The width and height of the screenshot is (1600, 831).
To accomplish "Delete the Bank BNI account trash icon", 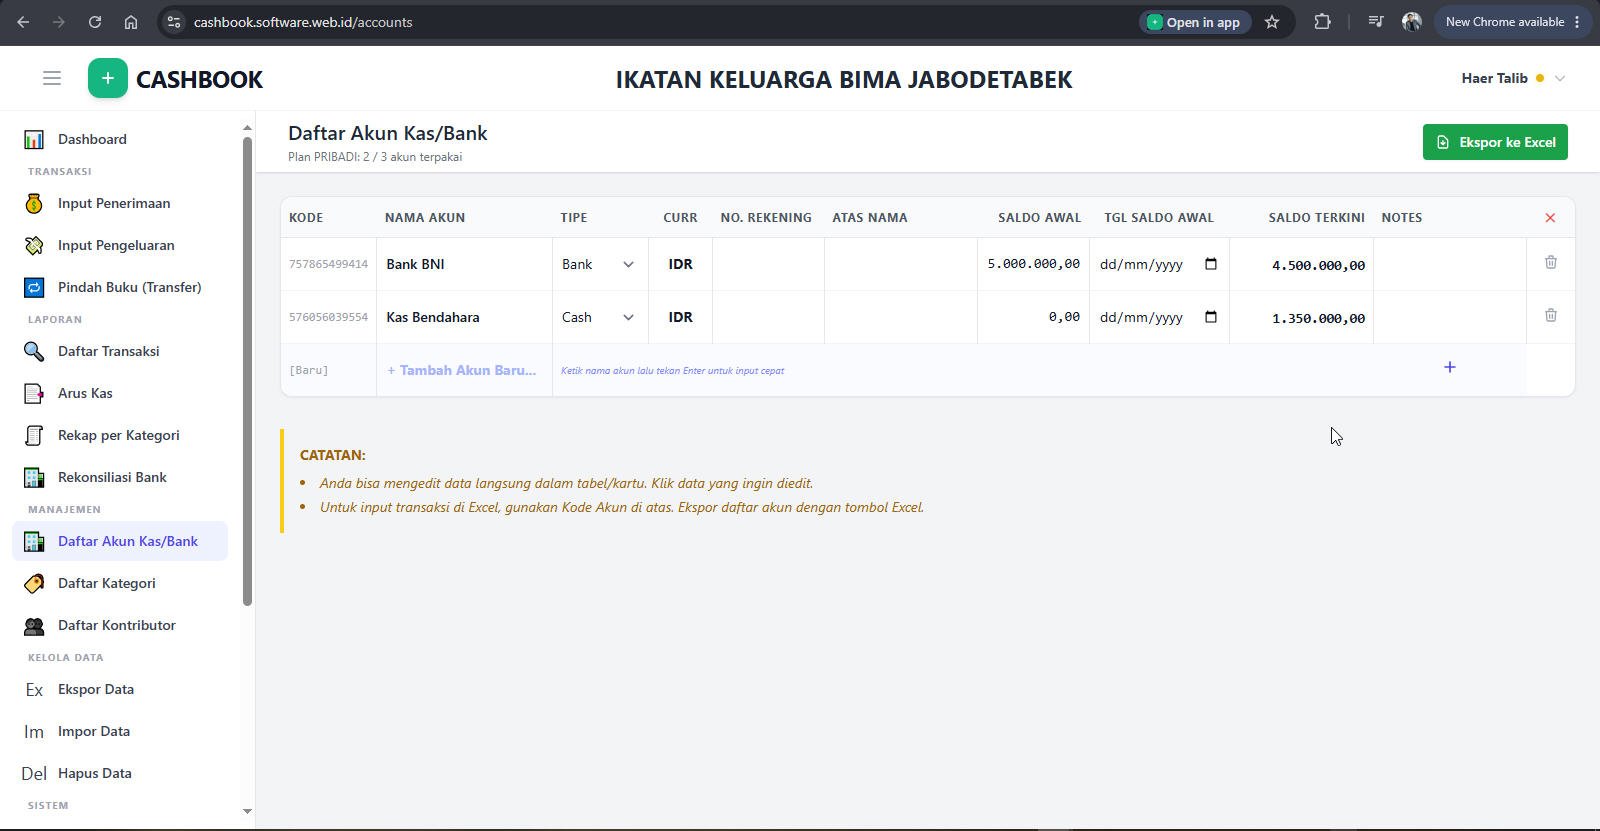I will click(x=1550, y=262).
